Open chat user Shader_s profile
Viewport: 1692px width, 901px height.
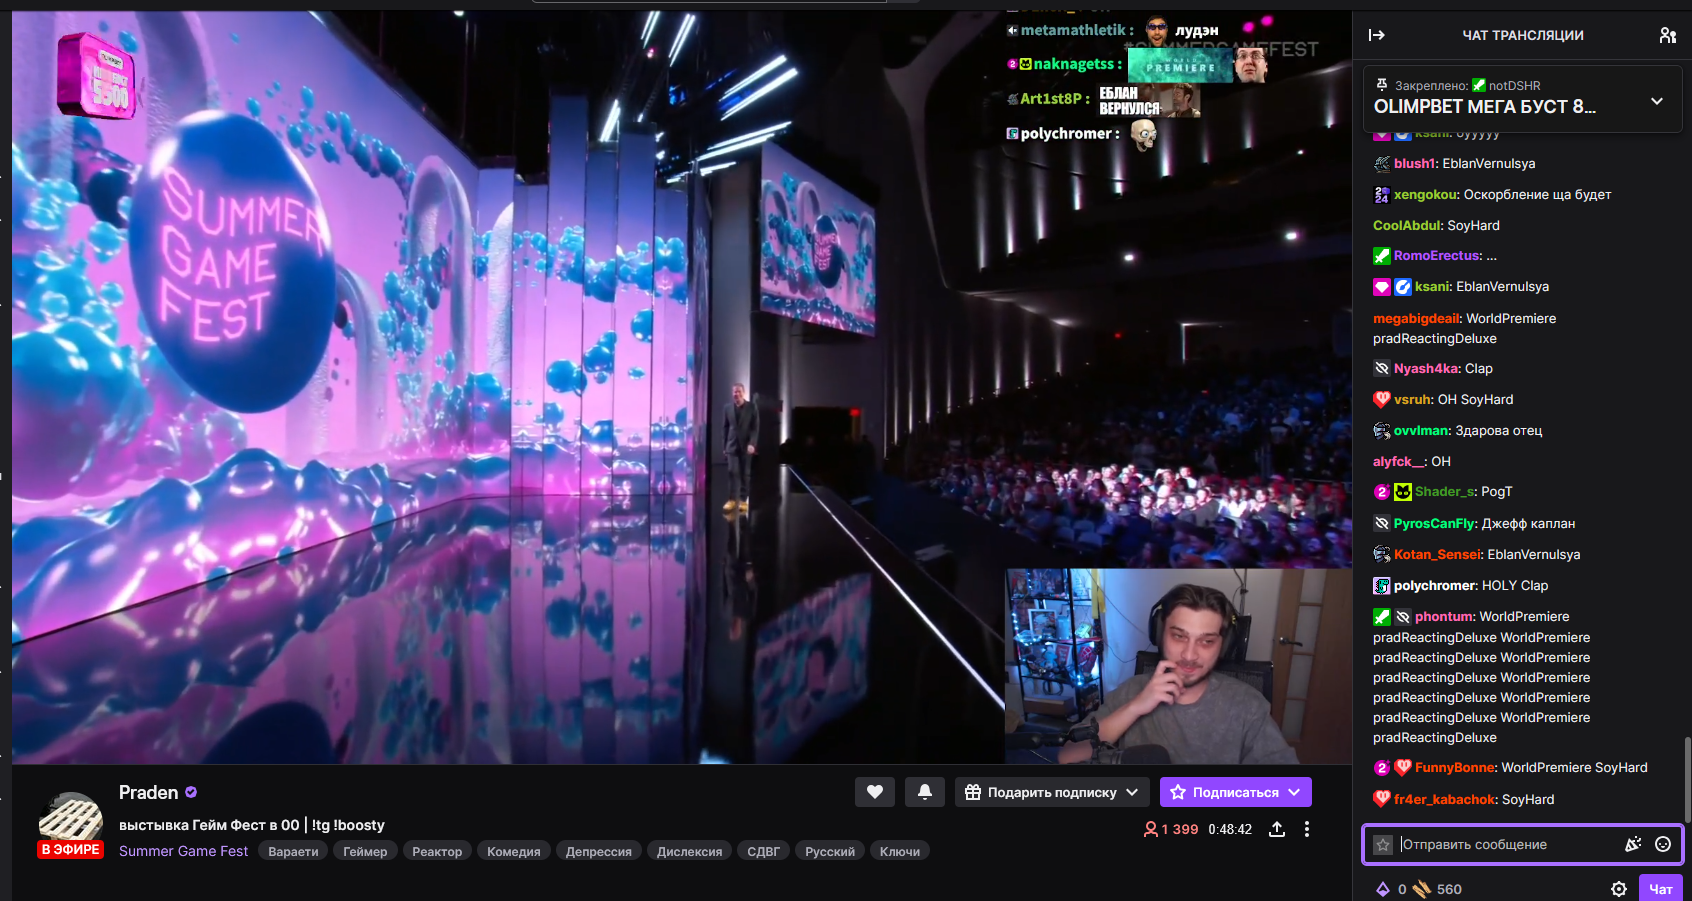coord(1443,491)
